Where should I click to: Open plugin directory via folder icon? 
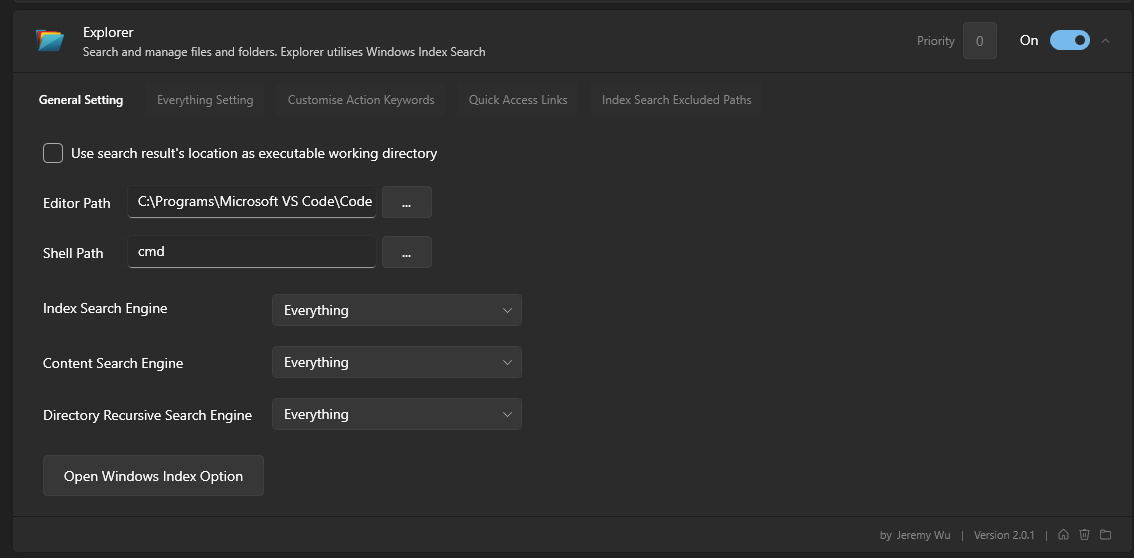(x=1105, y=535)
